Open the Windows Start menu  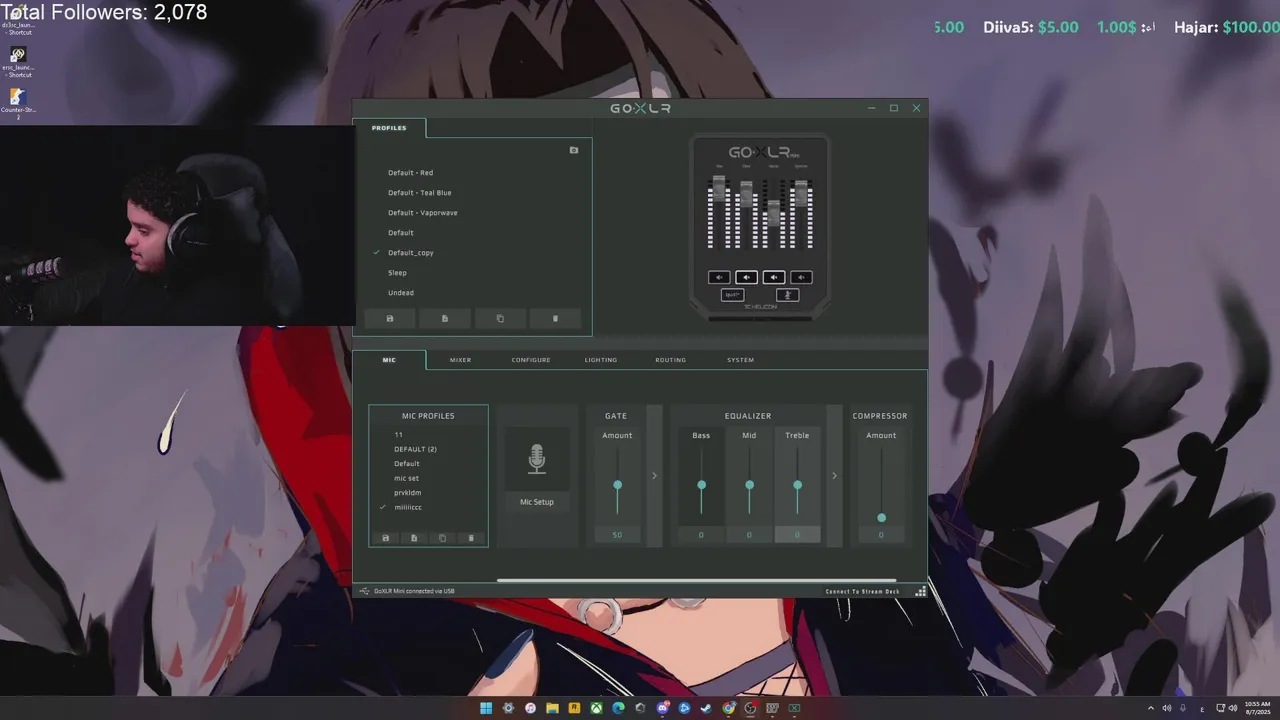point(486,708)
